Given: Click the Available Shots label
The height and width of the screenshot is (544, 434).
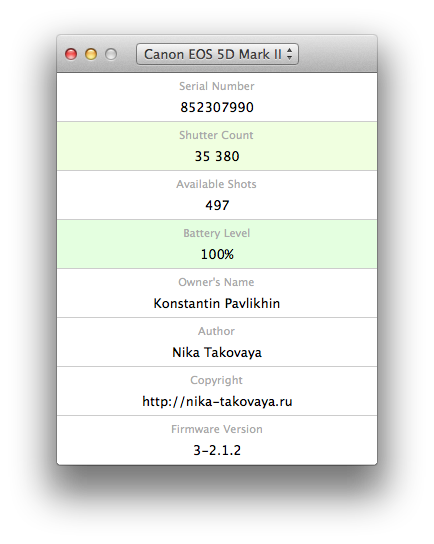Looking at the screenshot, I should [216, 184].
